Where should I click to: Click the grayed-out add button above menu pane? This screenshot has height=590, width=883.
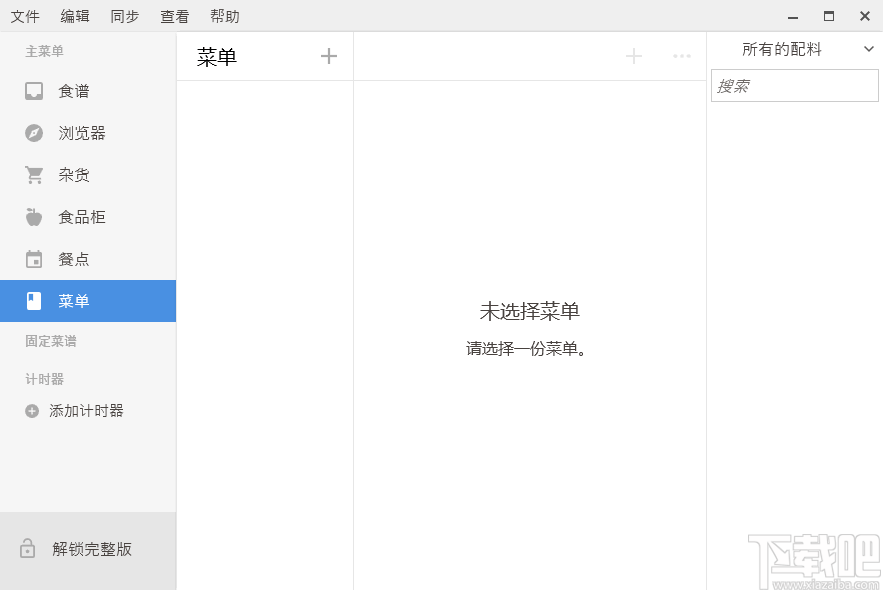pyautogui.click(x=633, y=56)
